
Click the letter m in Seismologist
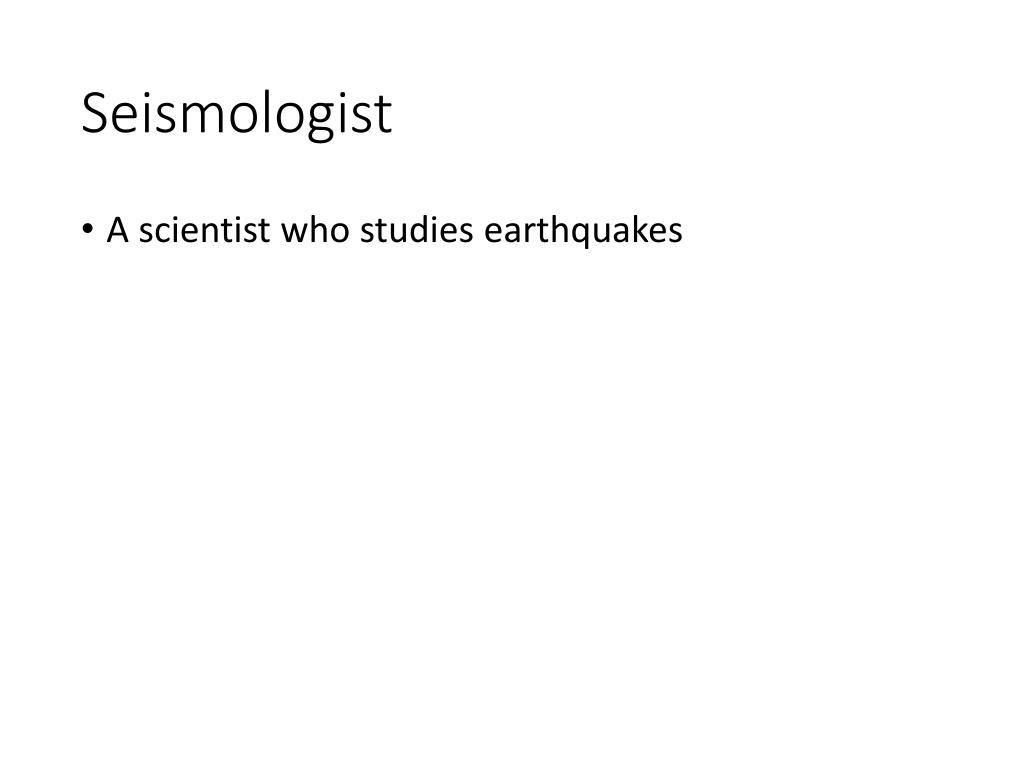(202, 118)
